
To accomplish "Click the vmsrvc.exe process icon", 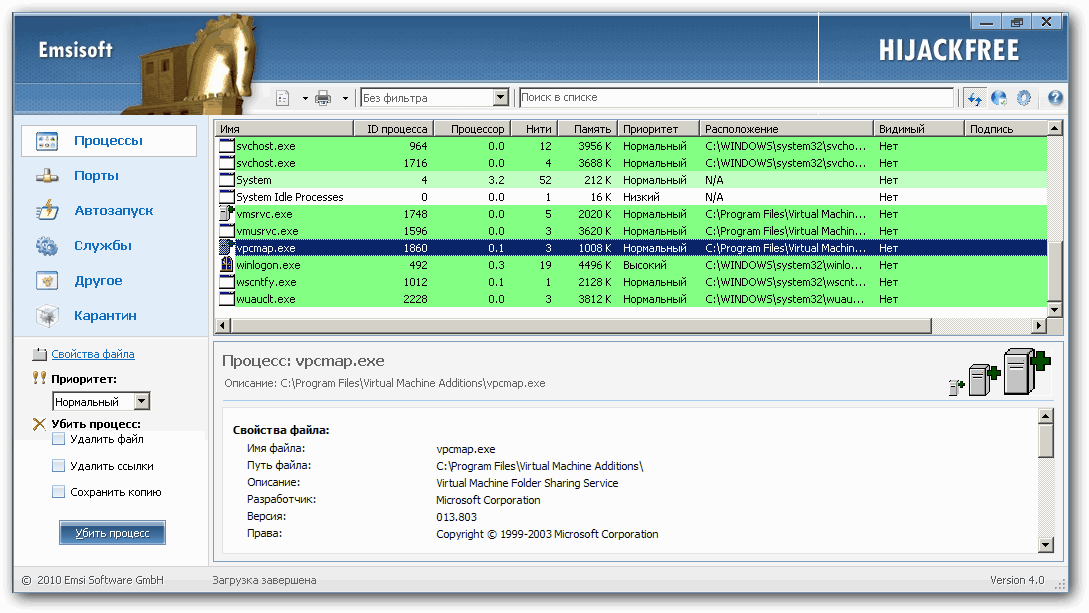I will coord(226,213).
